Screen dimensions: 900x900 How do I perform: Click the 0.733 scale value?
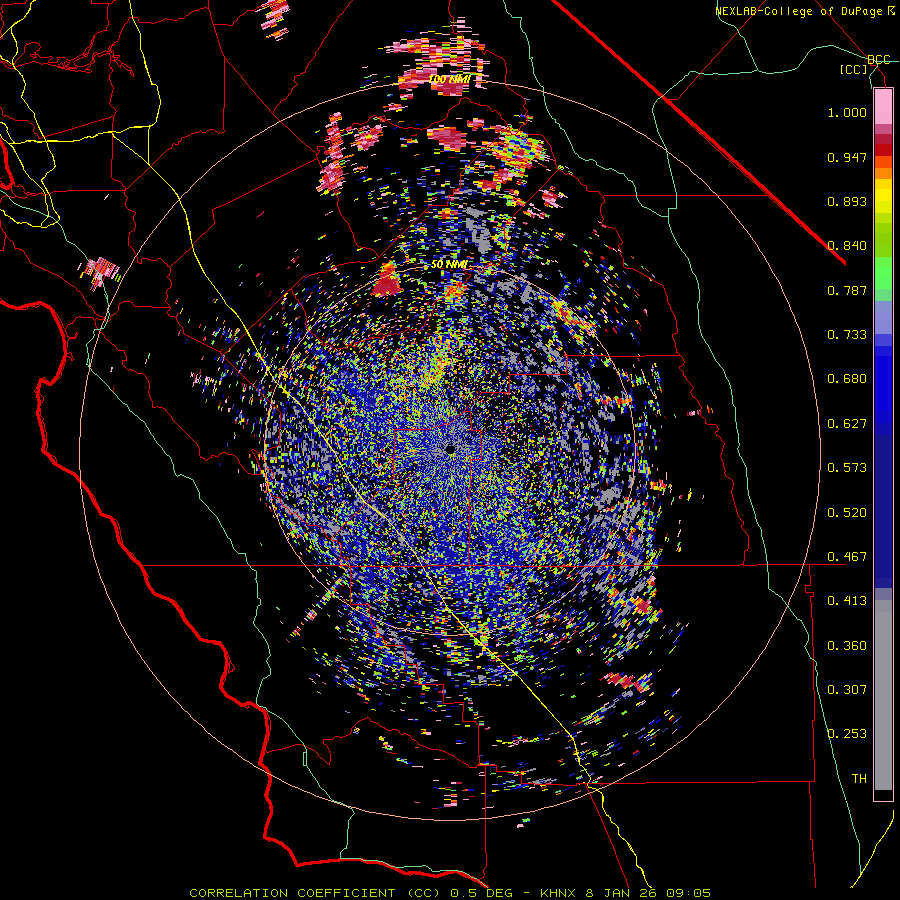click(847, 335)
